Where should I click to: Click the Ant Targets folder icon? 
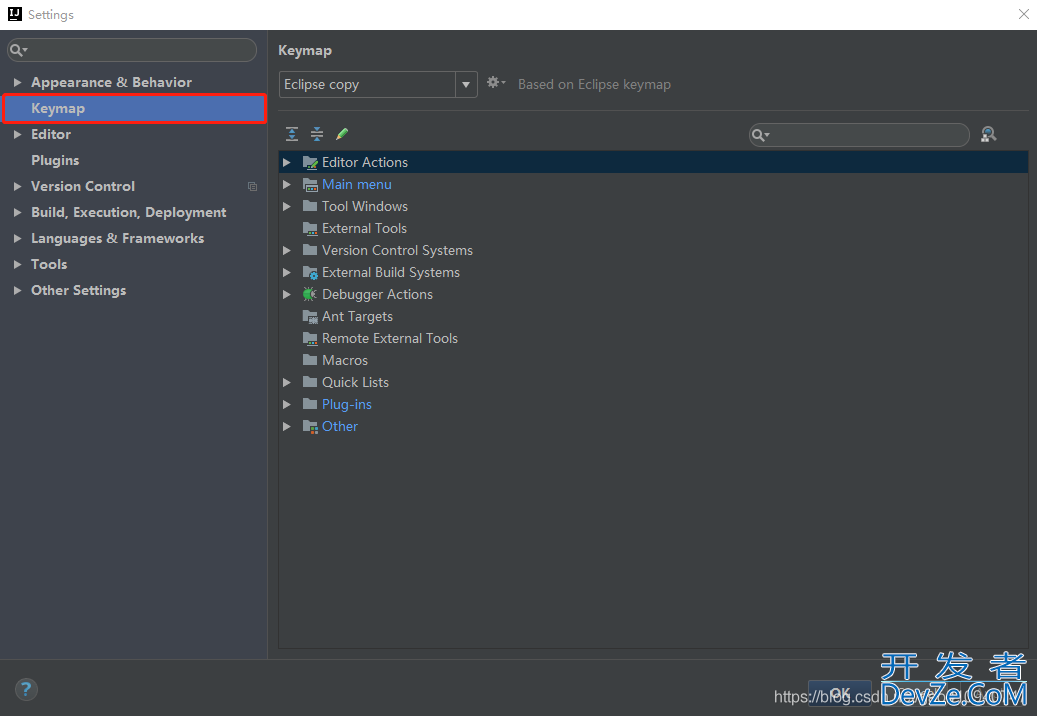[310, 317]
